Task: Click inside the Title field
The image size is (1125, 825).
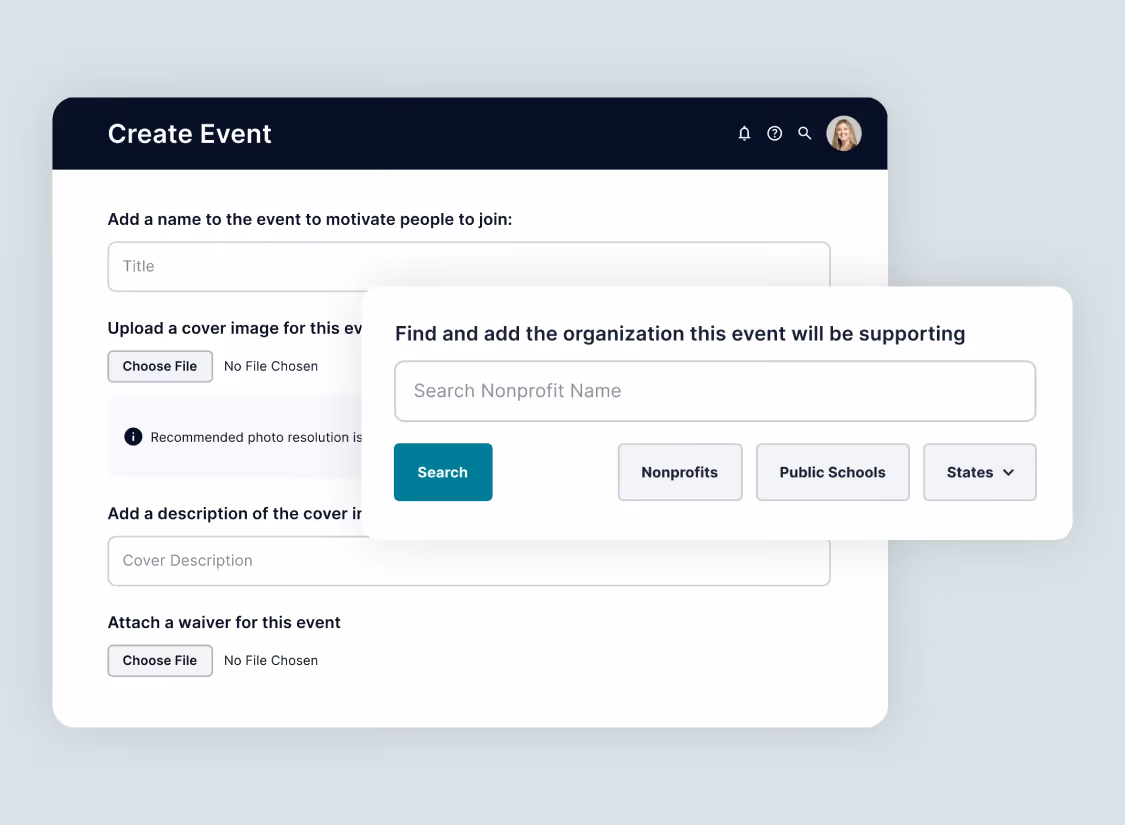Action: [x=250, y=266]
